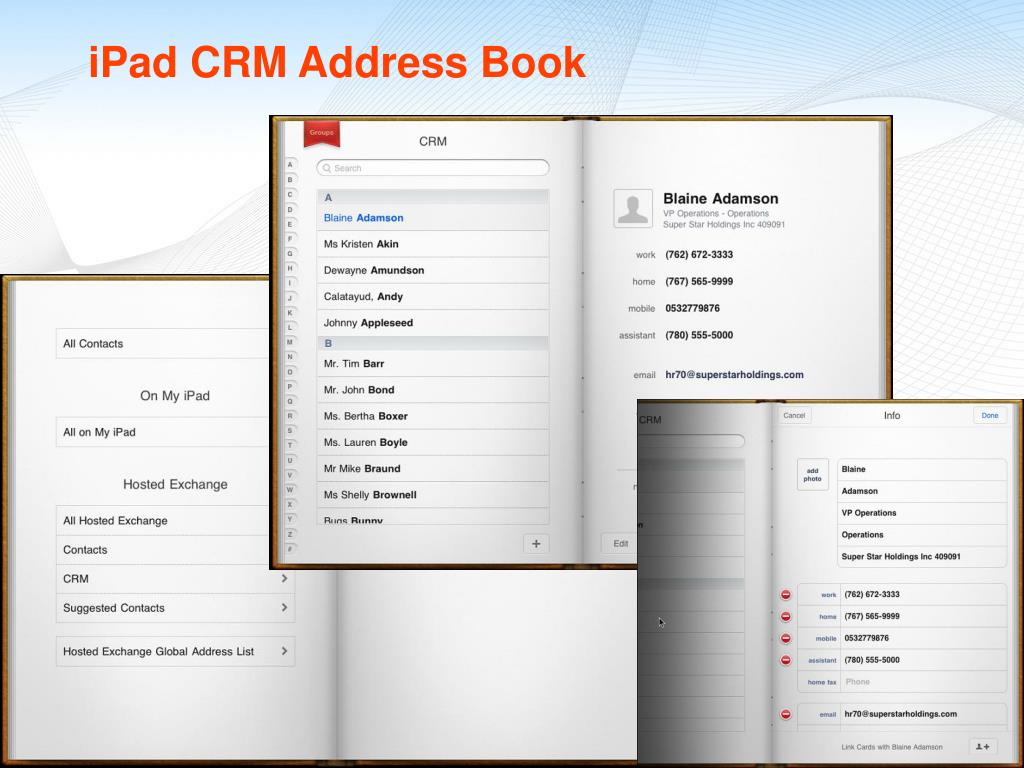This screenshot has width=1024, height=768.
Task: Jump to index letter M
Action: tap(291, 342)
